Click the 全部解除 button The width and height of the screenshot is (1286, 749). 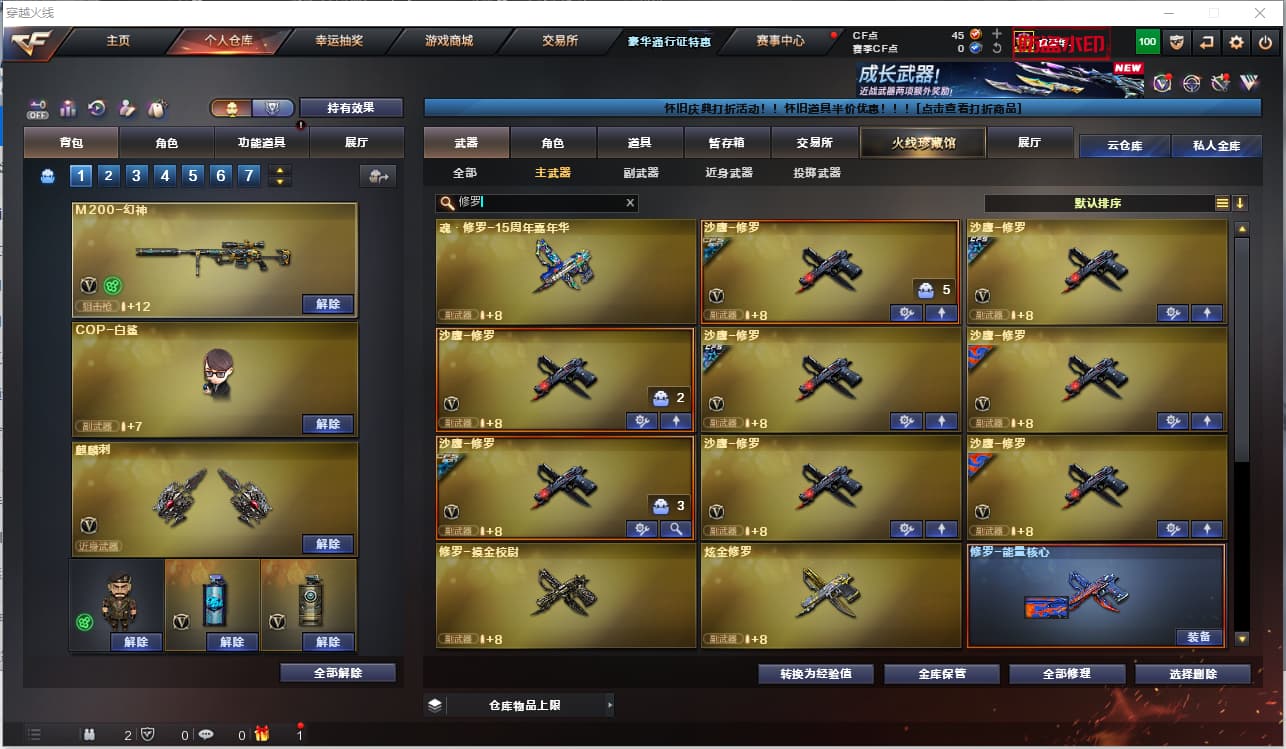[x=338, y=673]
